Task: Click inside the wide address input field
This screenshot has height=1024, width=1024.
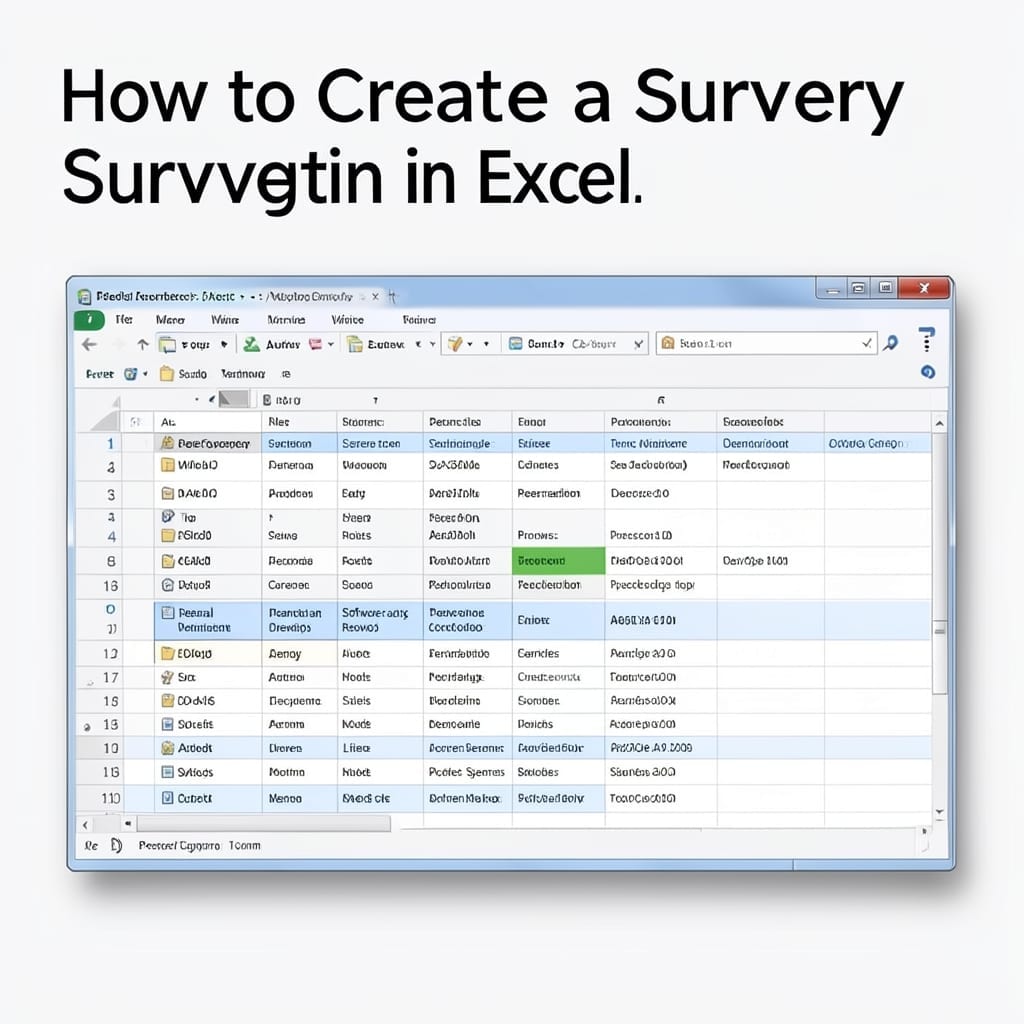Action: tap(767, 344)
